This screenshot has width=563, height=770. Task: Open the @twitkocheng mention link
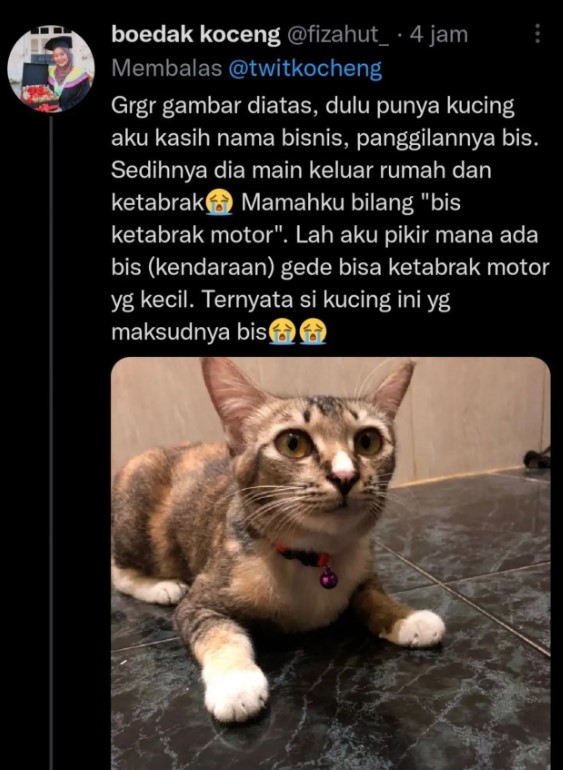coord(305,69)
